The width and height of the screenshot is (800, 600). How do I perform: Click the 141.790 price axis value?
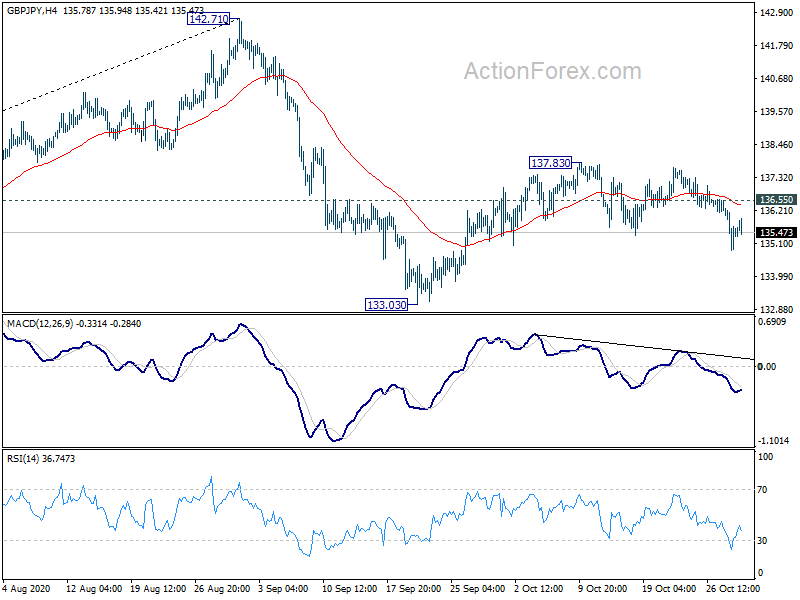pyautogui.click(x=777, y=46)
